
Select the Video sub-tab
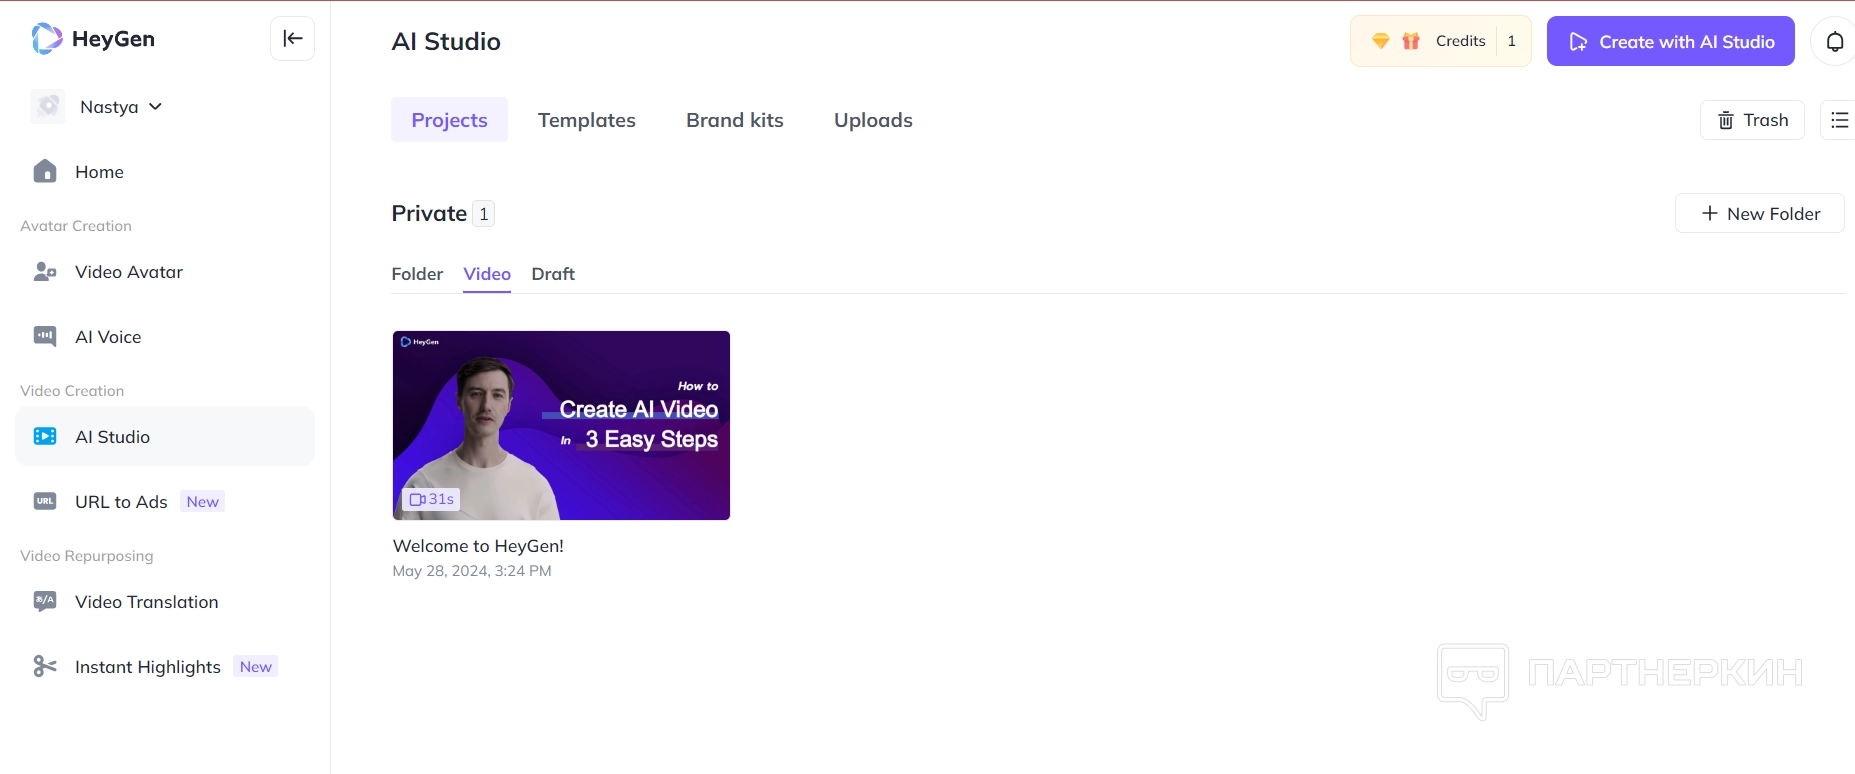487,274
